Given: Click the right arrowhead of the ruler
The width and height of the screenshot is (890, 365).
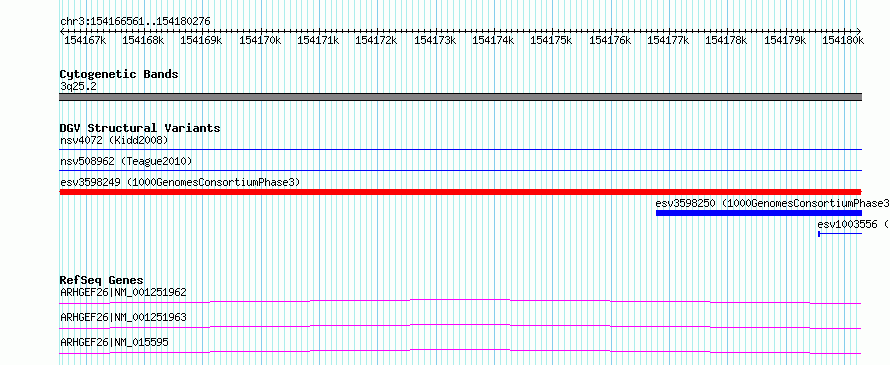Looking at the screenshot, I should tap(859, 31).
